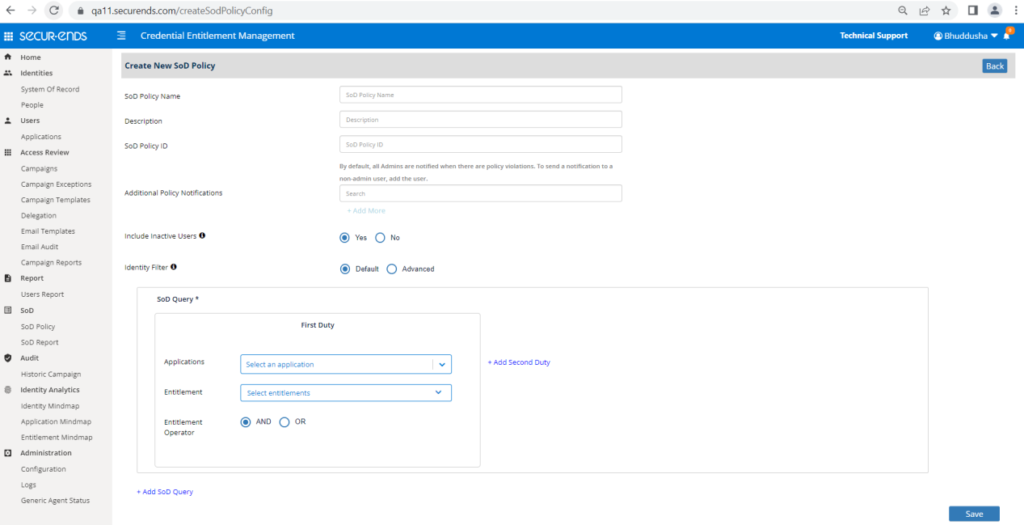Open Entitlement Mindmap in the sidebar
The width and height of the screenshot is (1024, 525).
pos(56,438)
